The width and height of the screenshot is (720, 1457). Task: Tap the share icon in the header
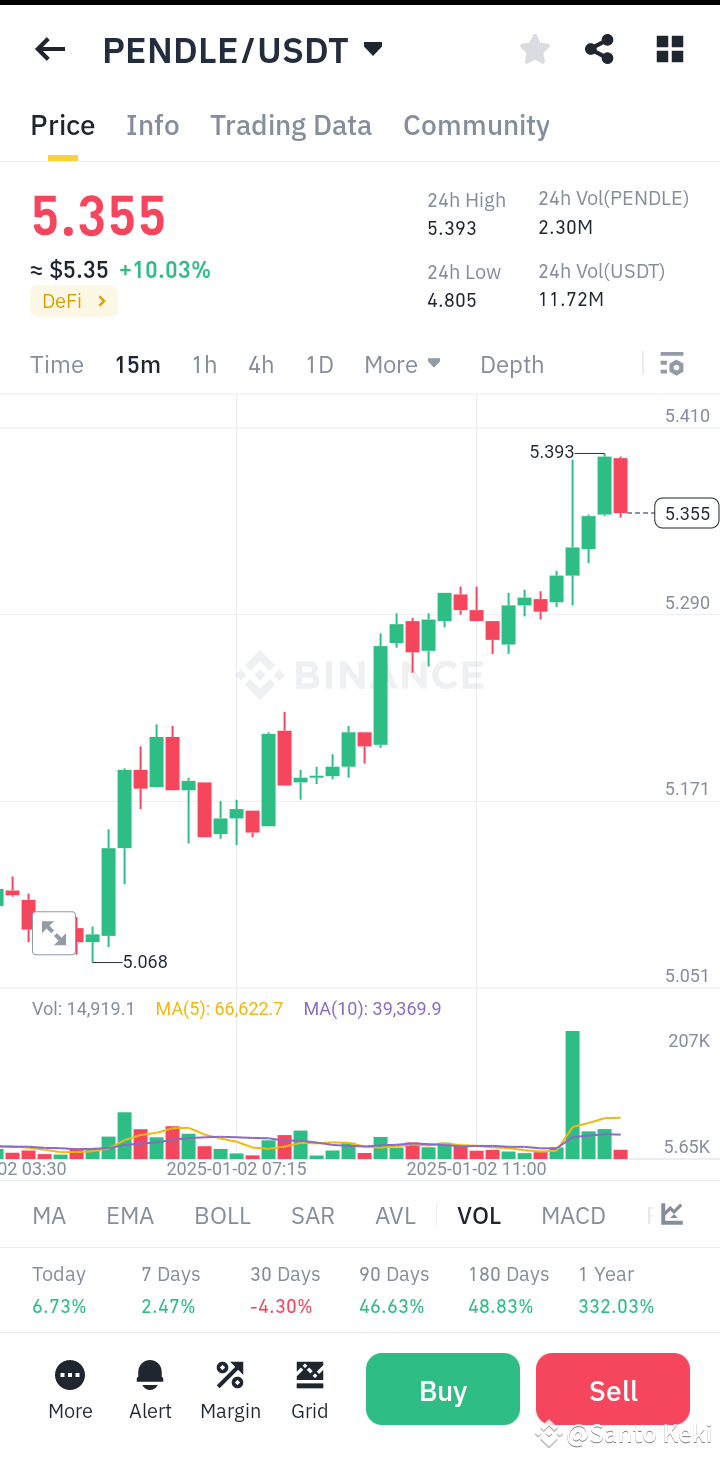click(x=599, y=48)
